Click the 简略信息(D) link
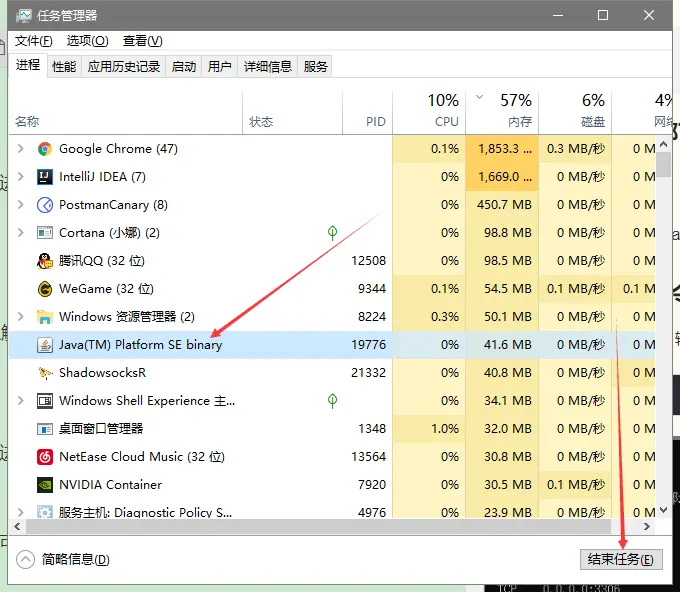 pyautogui.click(x=75, y=559)
